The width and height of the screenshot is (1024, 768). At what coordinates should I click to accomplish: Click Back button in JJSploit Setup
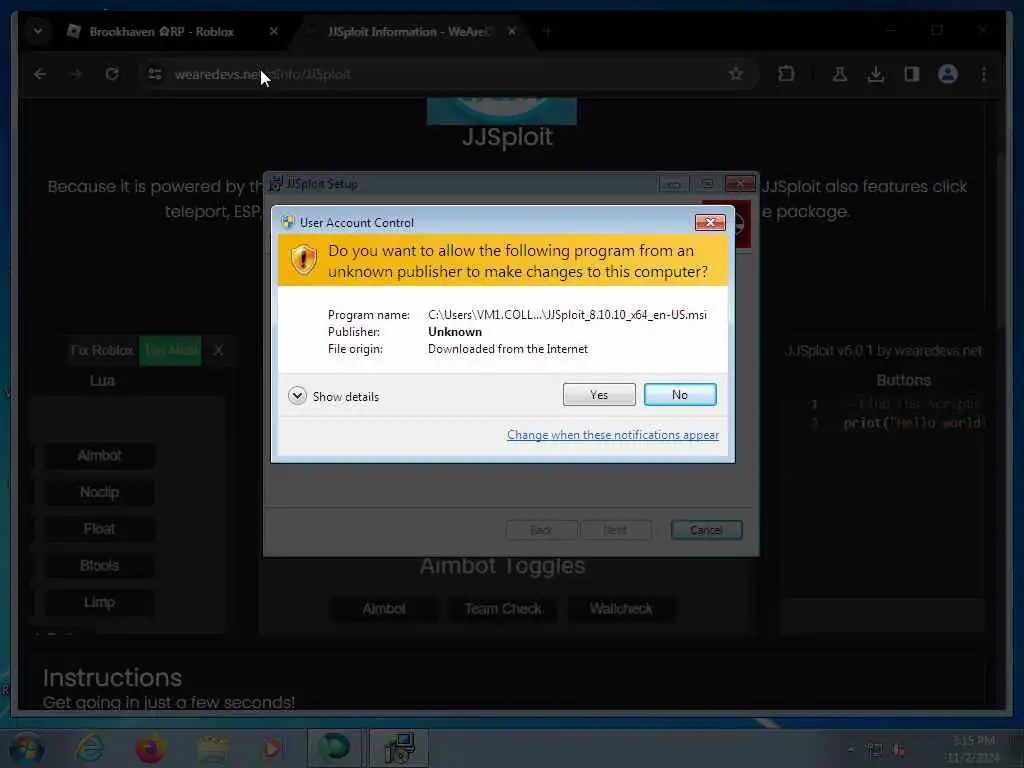(x=541, y=530)
